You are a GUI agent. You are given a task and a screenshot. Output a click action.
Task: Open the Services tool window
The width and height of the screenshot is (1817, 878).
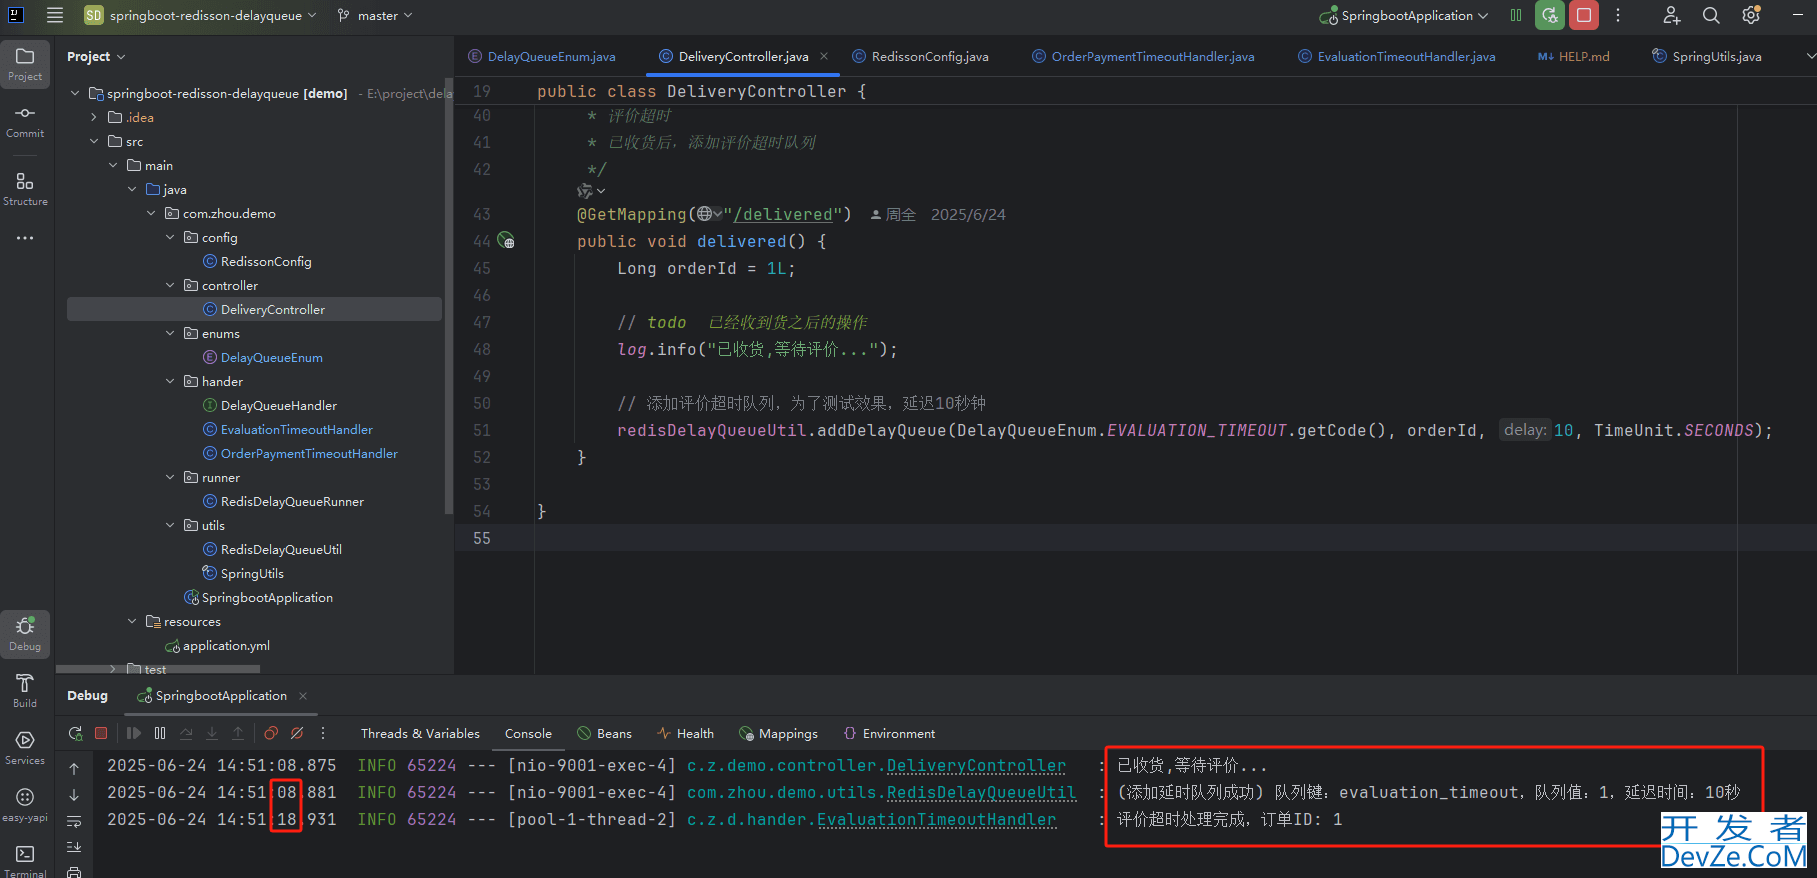click(x=25, y=747)
